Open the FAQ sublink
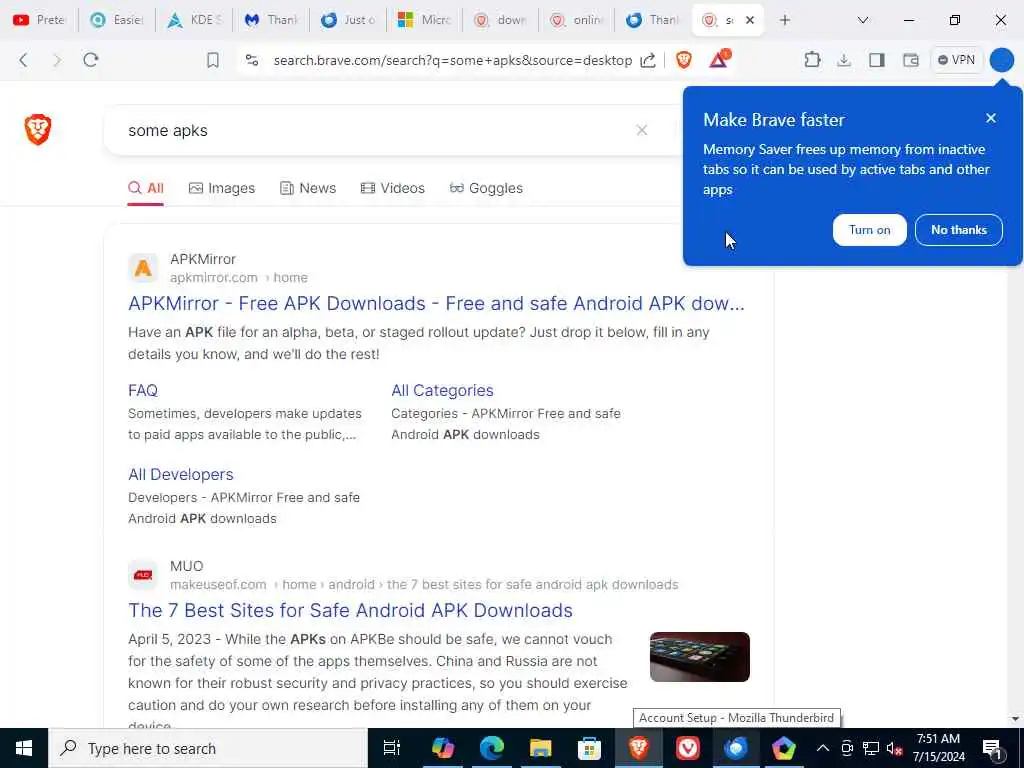Screen dimensions: 1024x768 143,391
